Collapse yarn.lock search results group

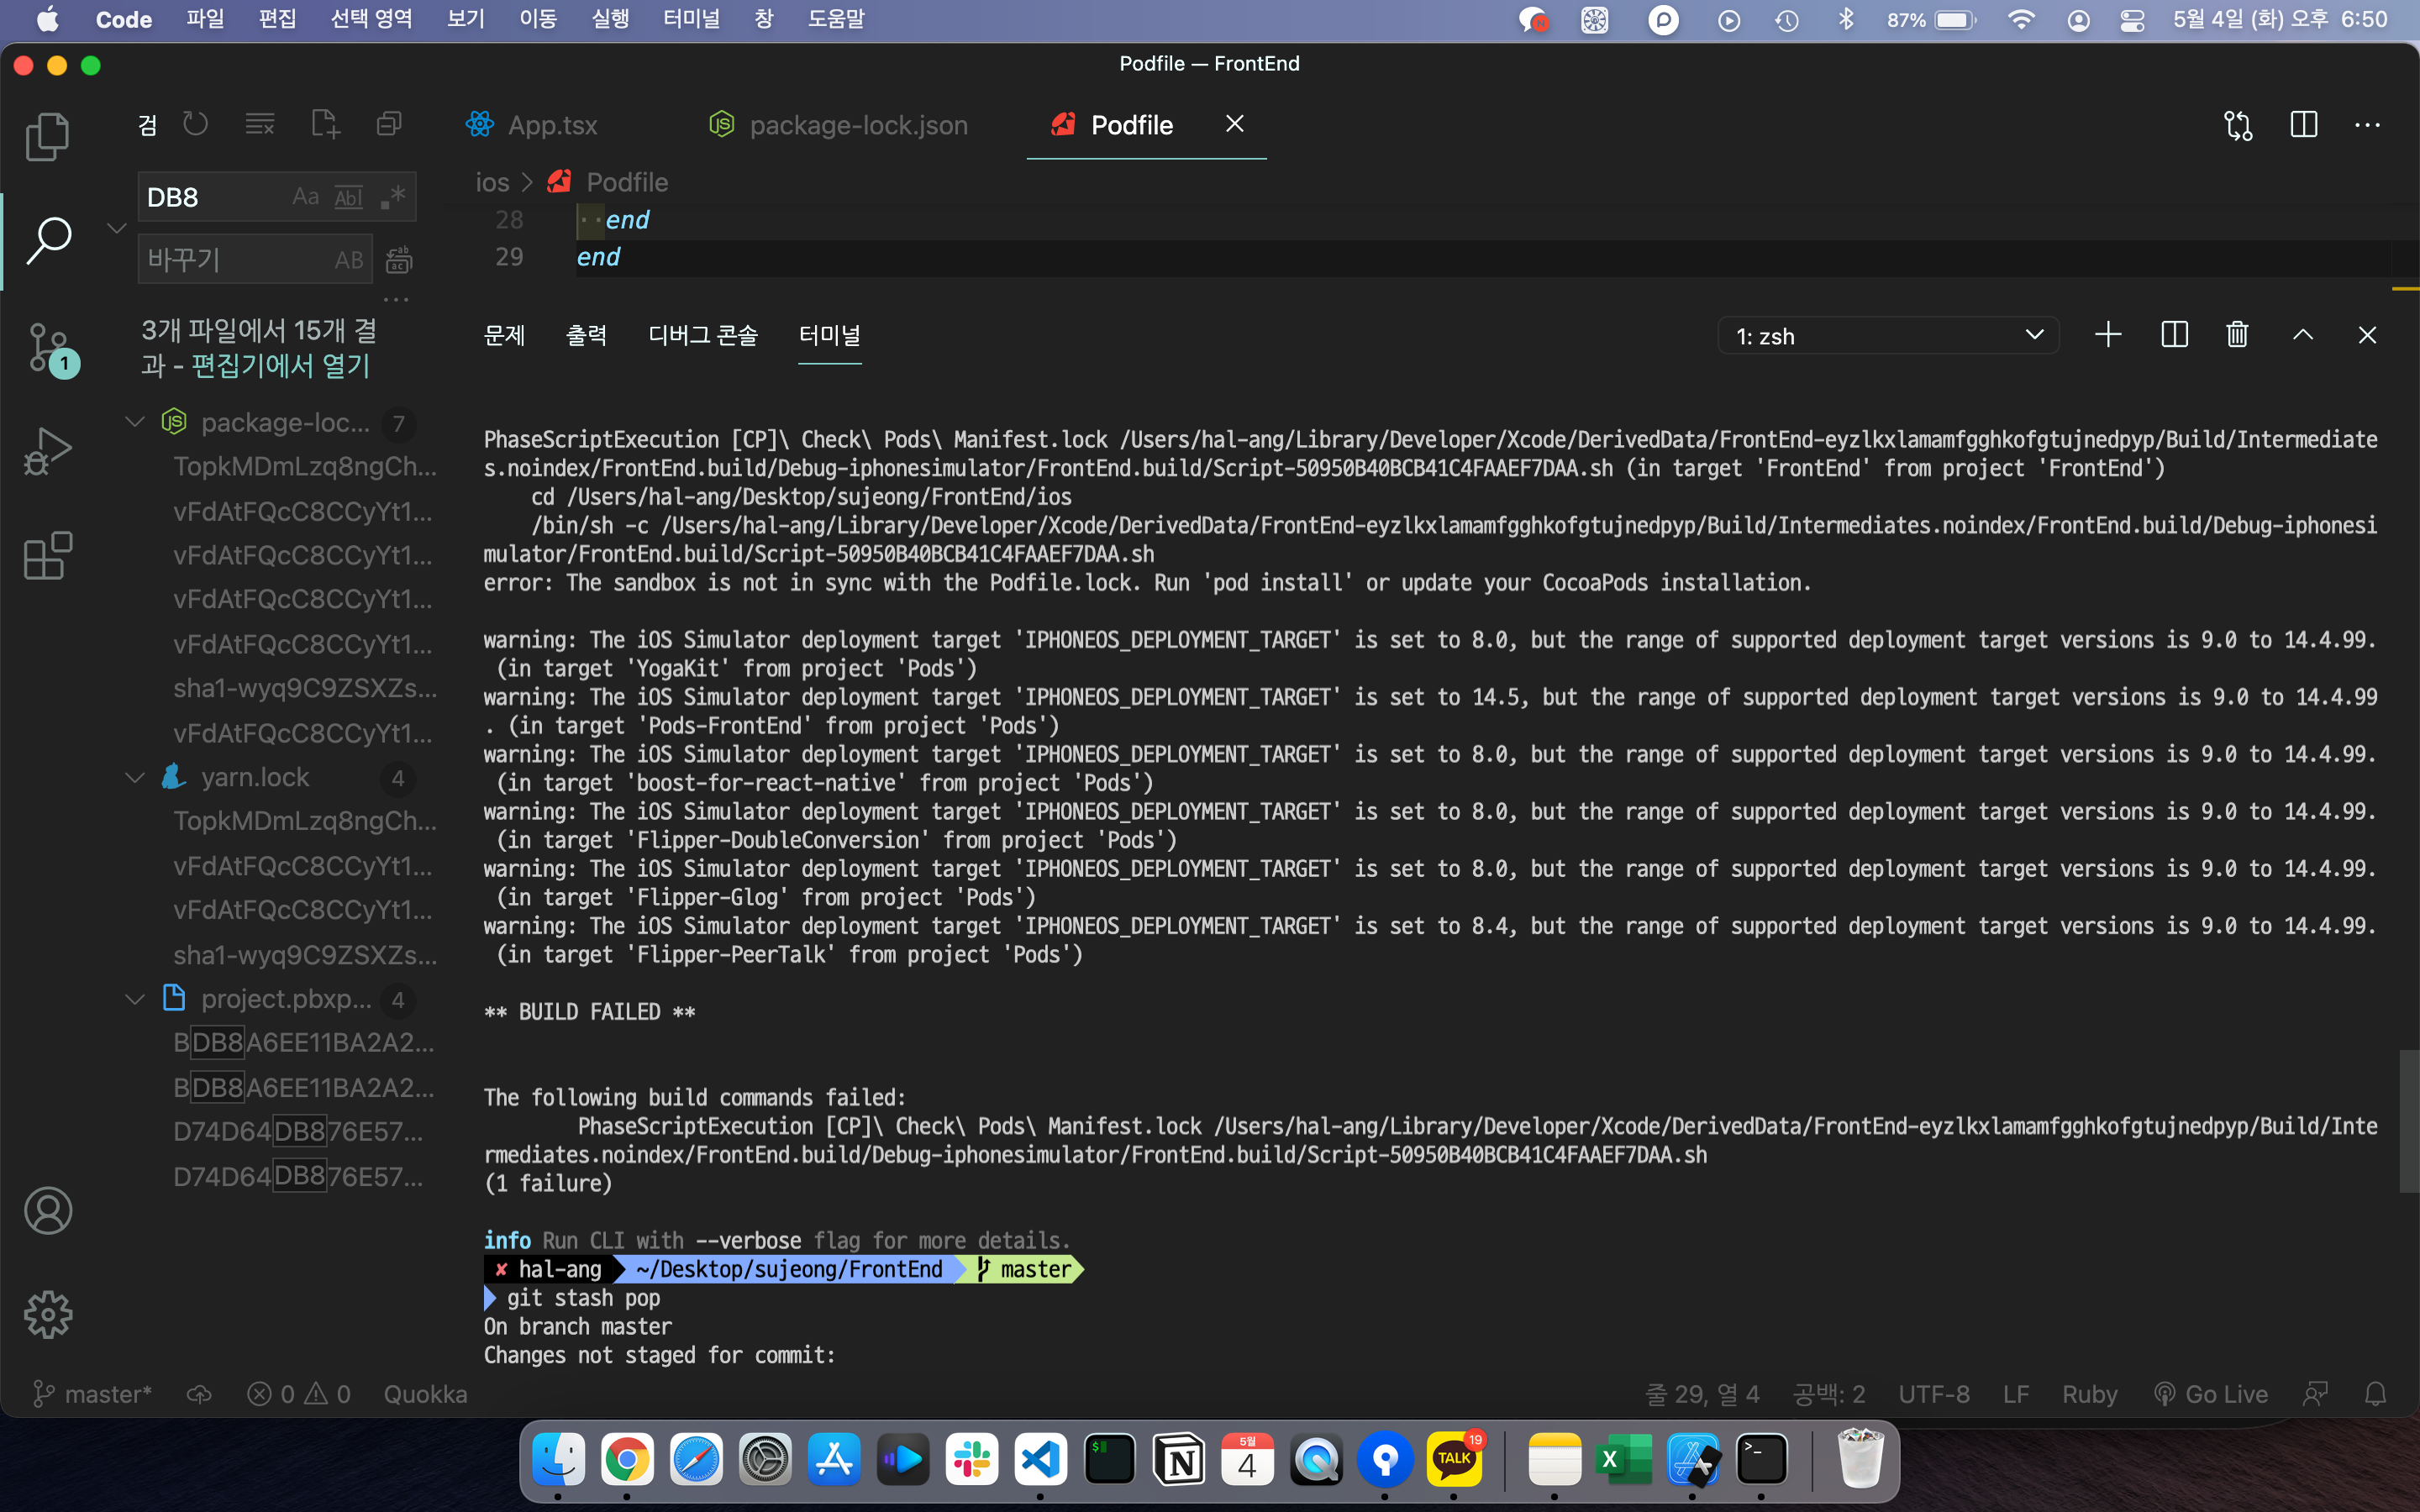(135, 777)
